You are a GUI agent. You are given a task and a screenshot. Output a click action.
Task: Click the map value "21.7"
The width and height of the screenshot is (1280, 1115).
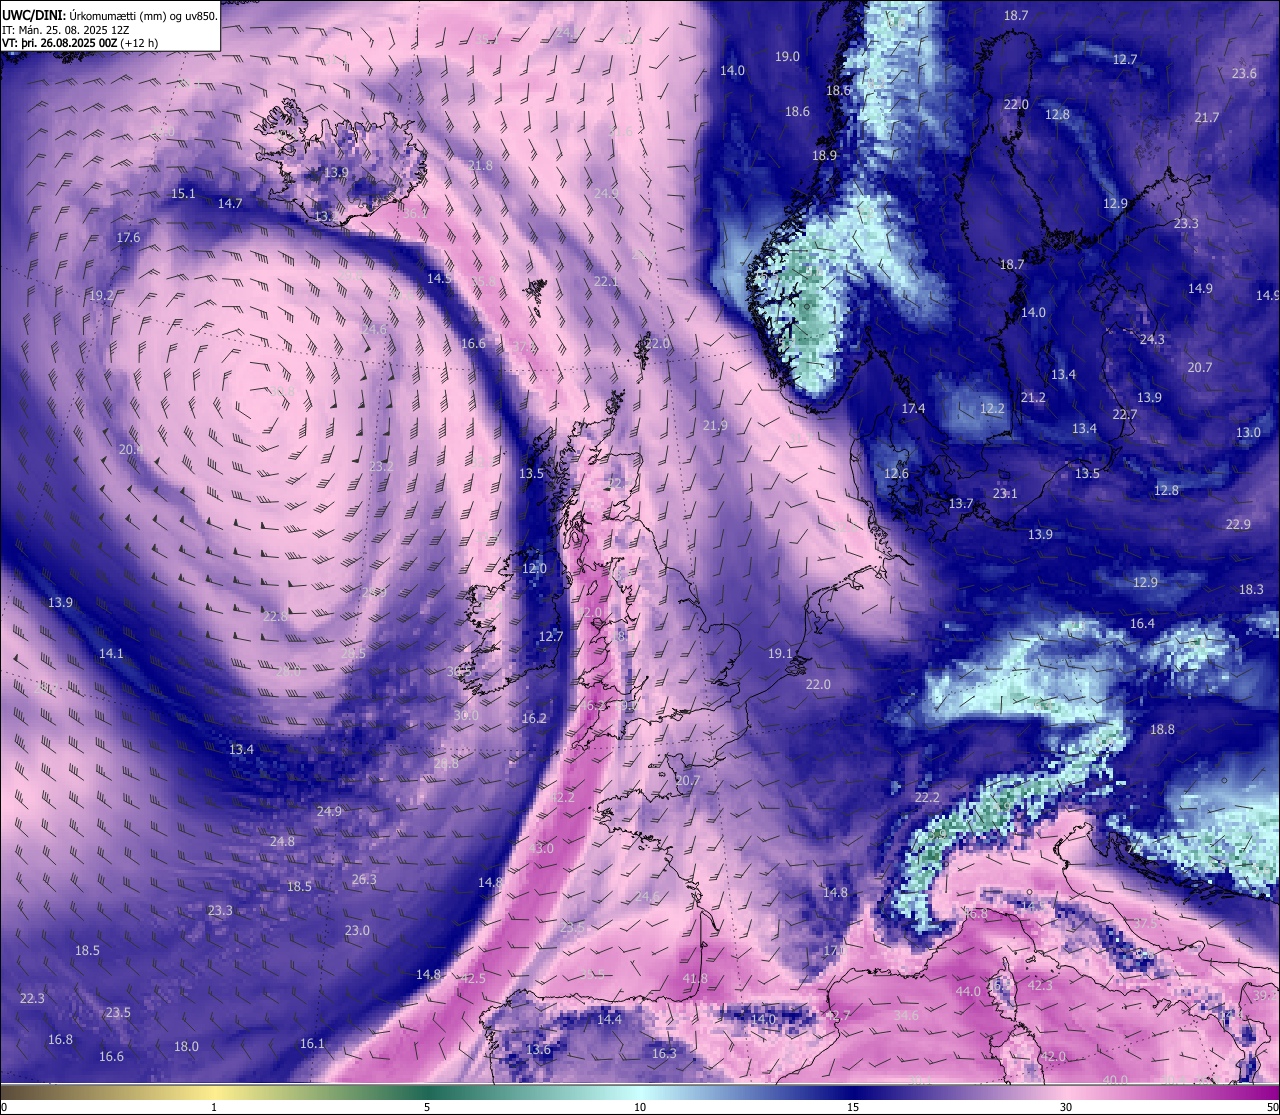coord(1207,118)
